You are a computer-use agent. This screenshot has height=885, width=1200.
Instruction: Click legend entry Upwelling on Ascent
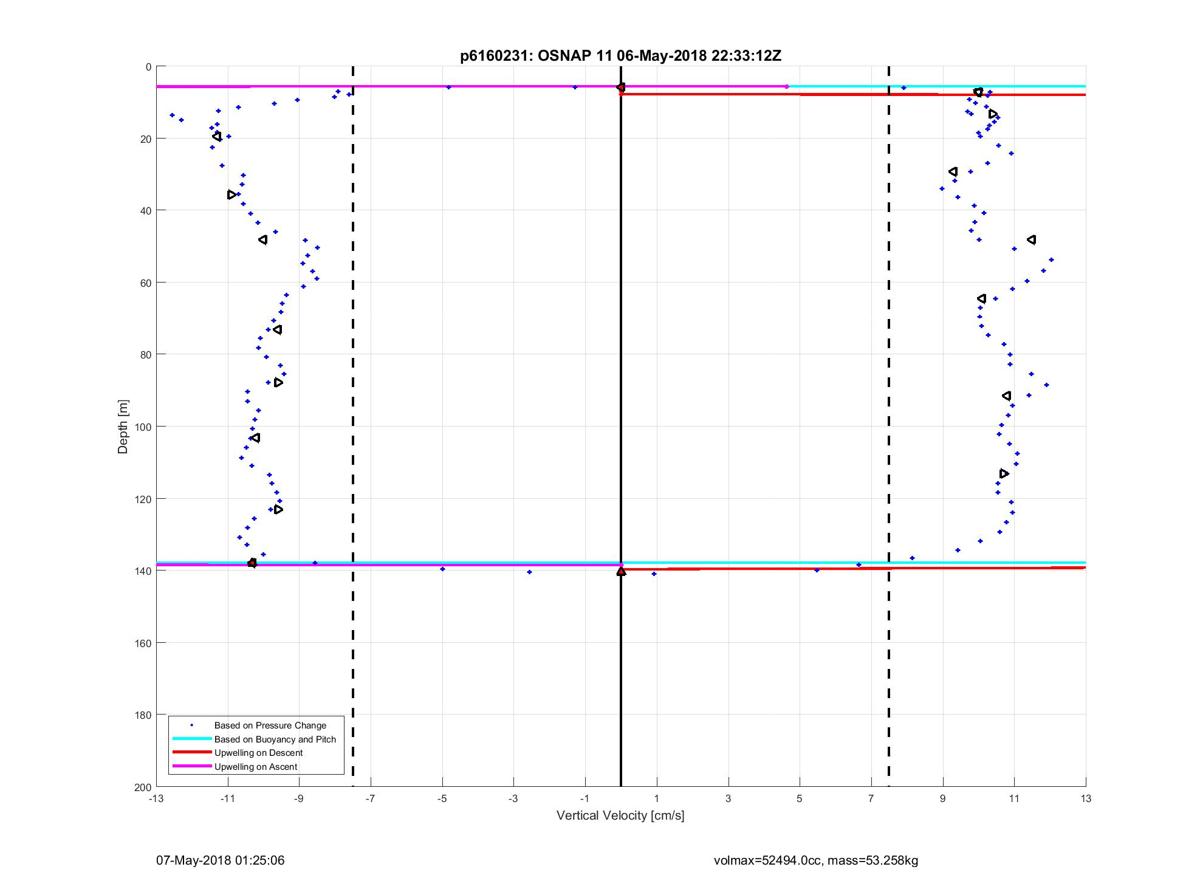[256, 767]
